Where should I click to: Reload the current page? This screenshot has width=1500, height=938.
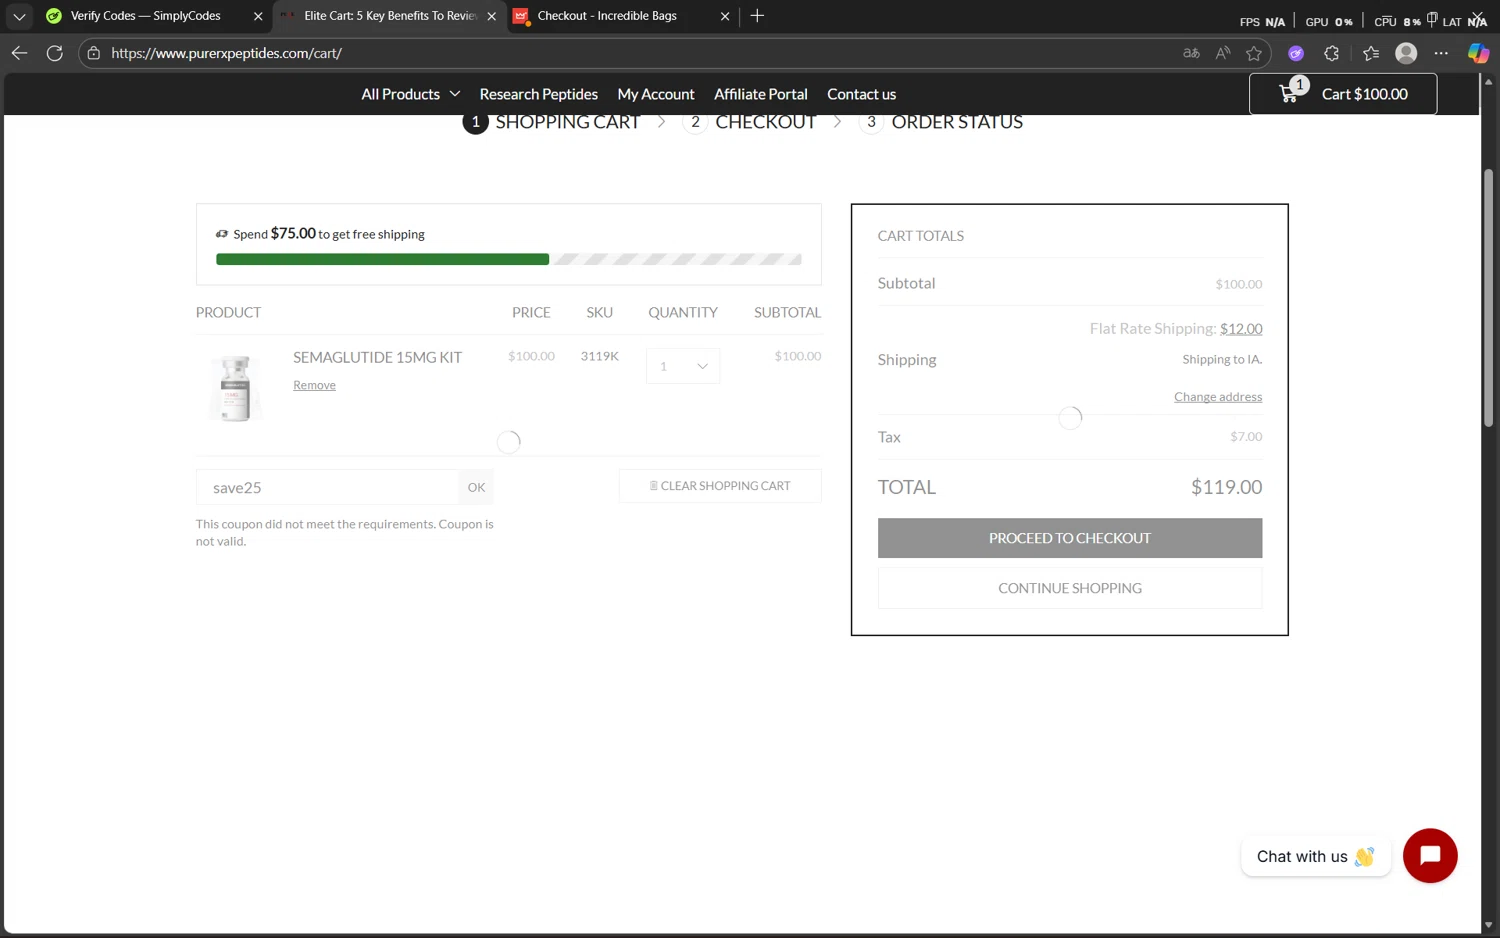point(55,53)
